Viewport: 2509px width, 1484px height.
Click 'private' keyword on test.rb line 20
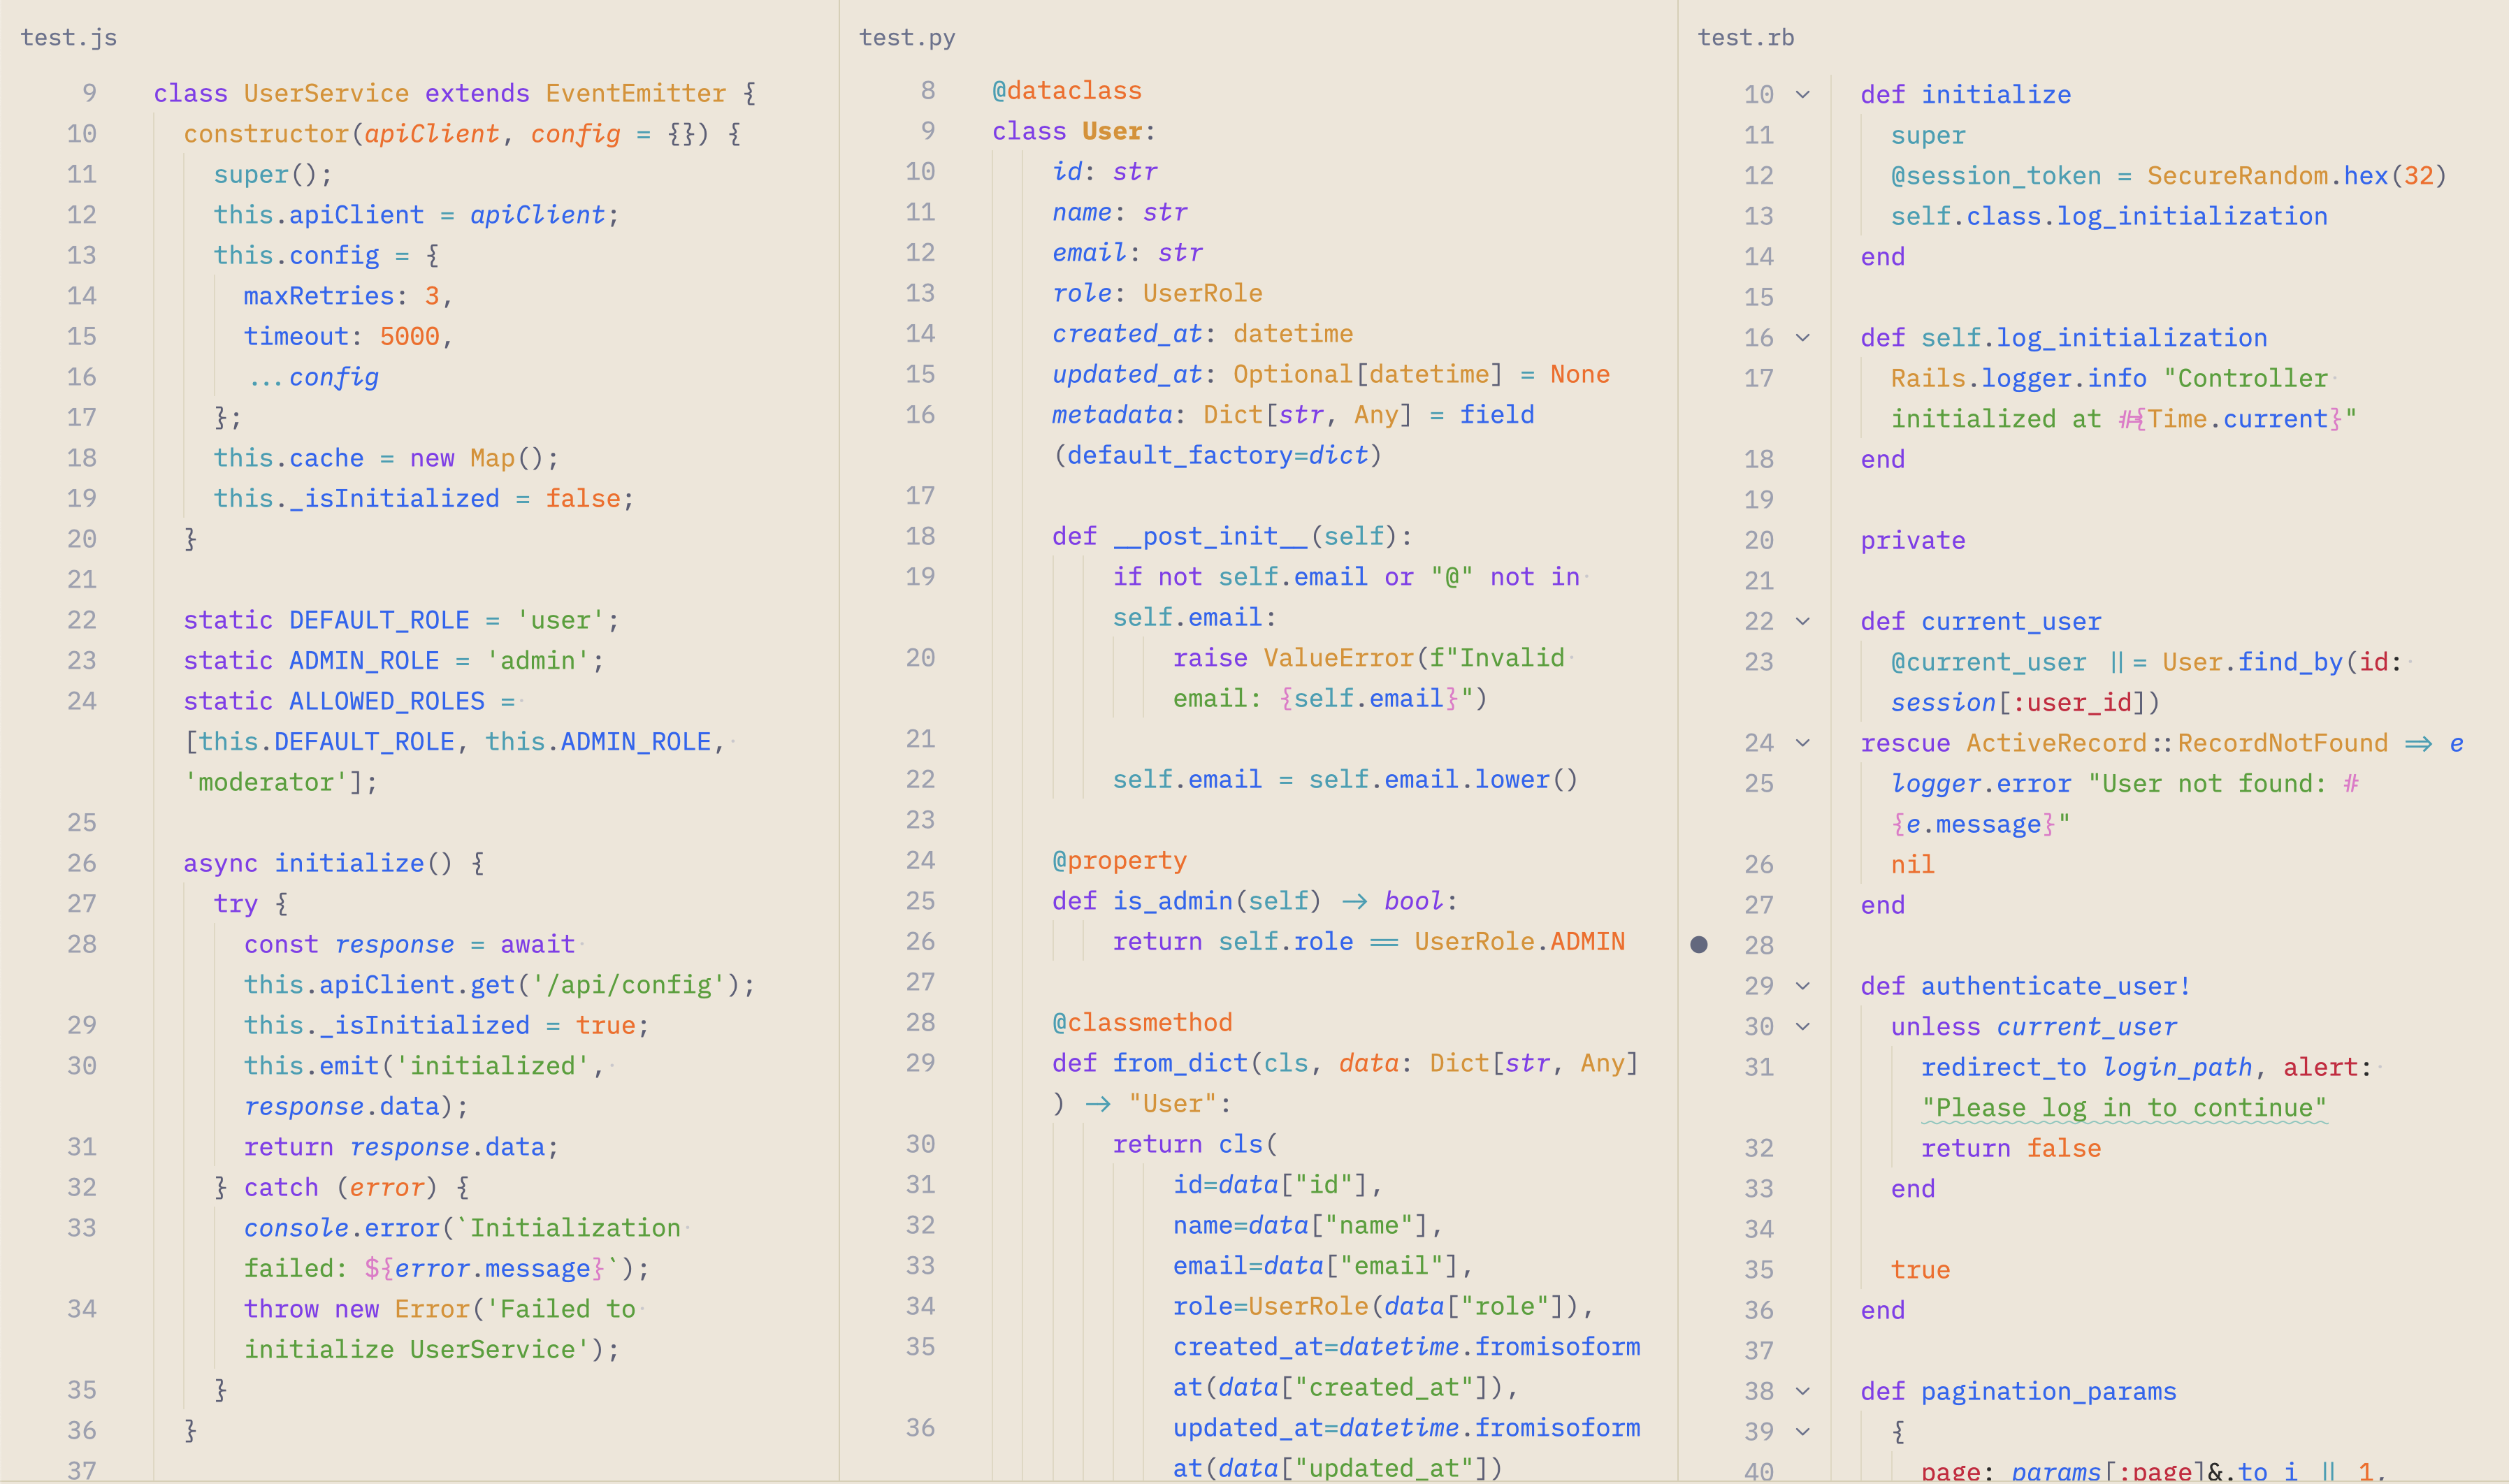click(1913, 541)
